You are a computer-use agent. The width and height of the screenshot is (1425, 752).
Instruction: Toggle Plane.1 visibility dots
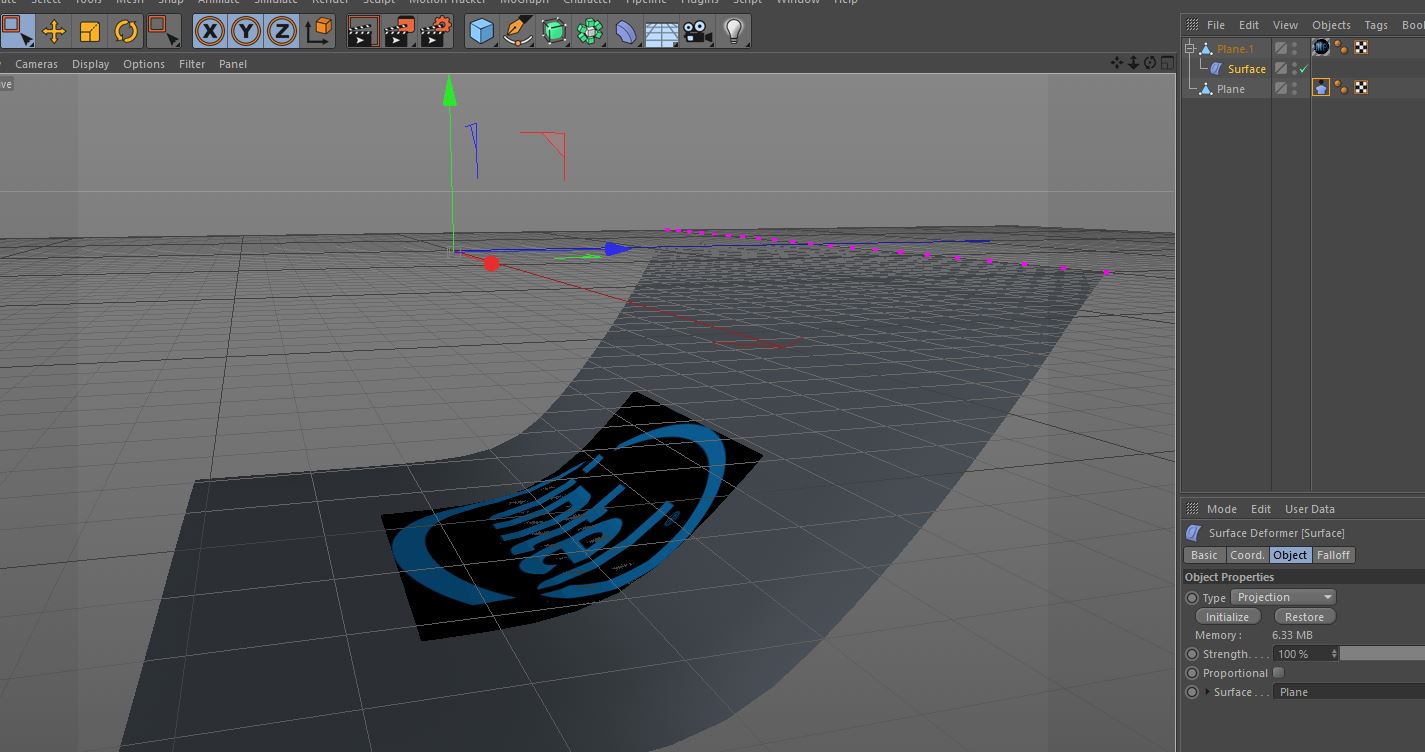1294,48
